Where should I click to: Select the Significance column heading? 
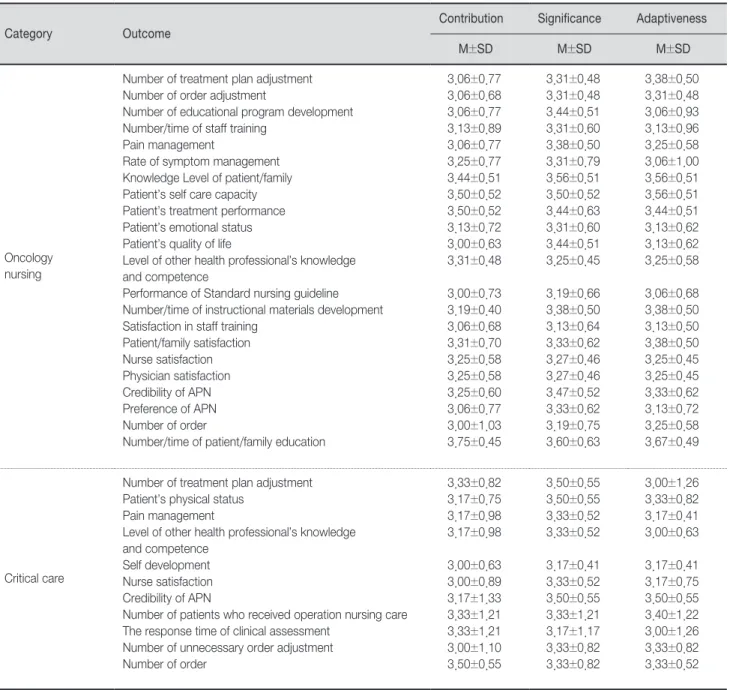569,19
